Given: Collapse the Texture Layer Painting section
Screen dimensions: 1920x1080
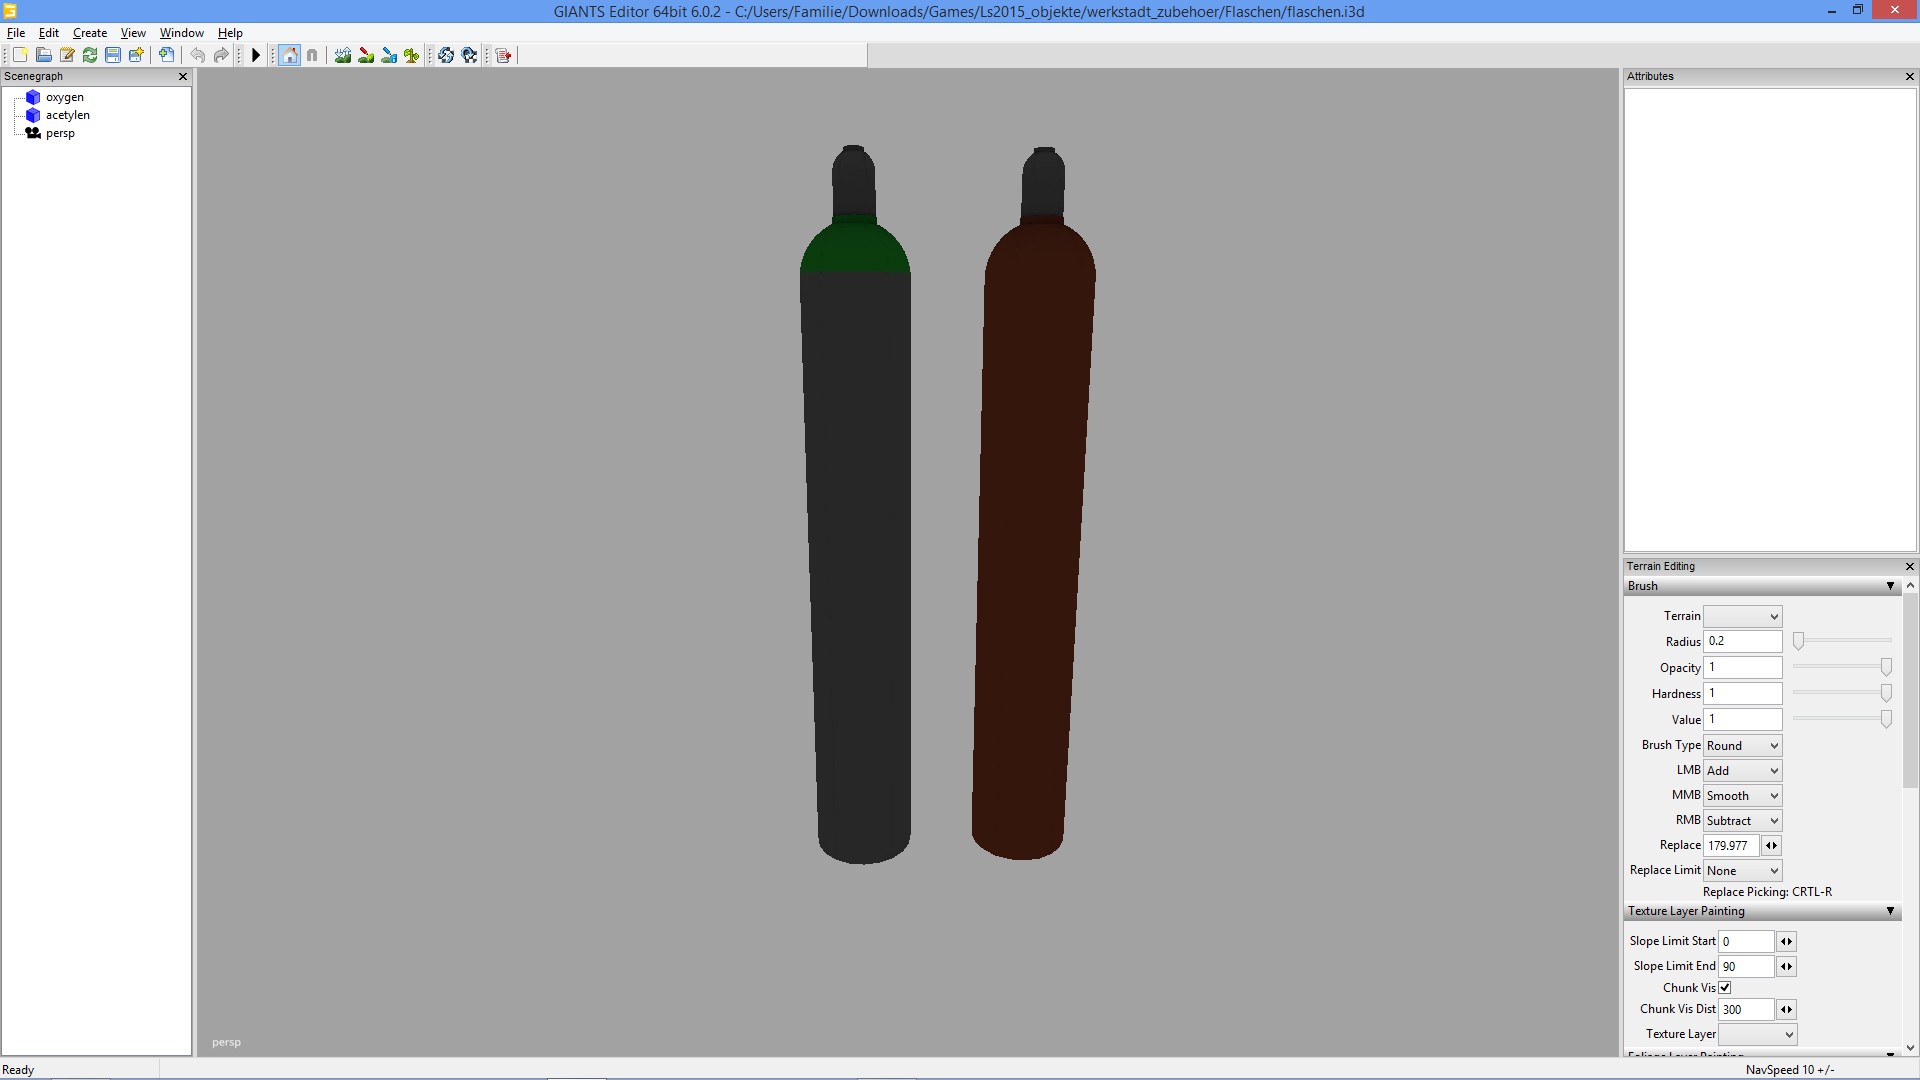Looking at the screenshot, I should click(1890, 911).
